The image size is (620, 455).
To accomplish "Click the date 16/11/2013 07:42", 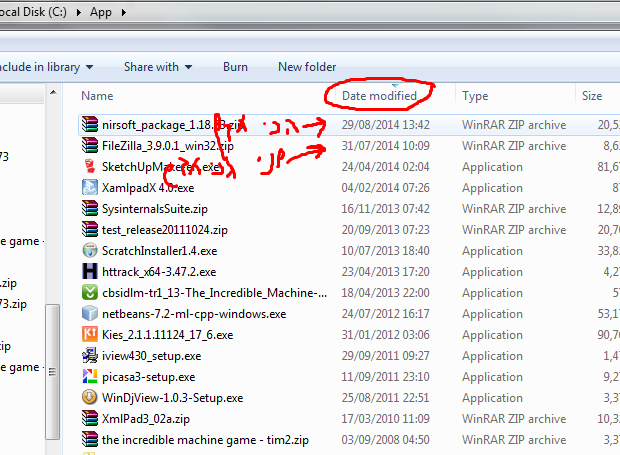I will coord(386,209).
